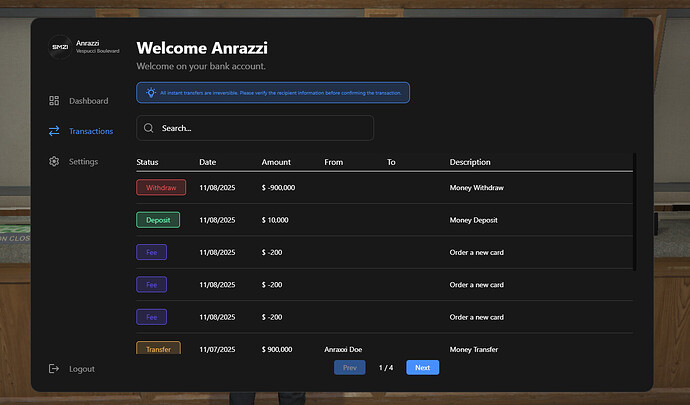Click the $ -900,000 amount
Image resolution: width=690 pixels, height=405 pixels.
coord(279,188)
